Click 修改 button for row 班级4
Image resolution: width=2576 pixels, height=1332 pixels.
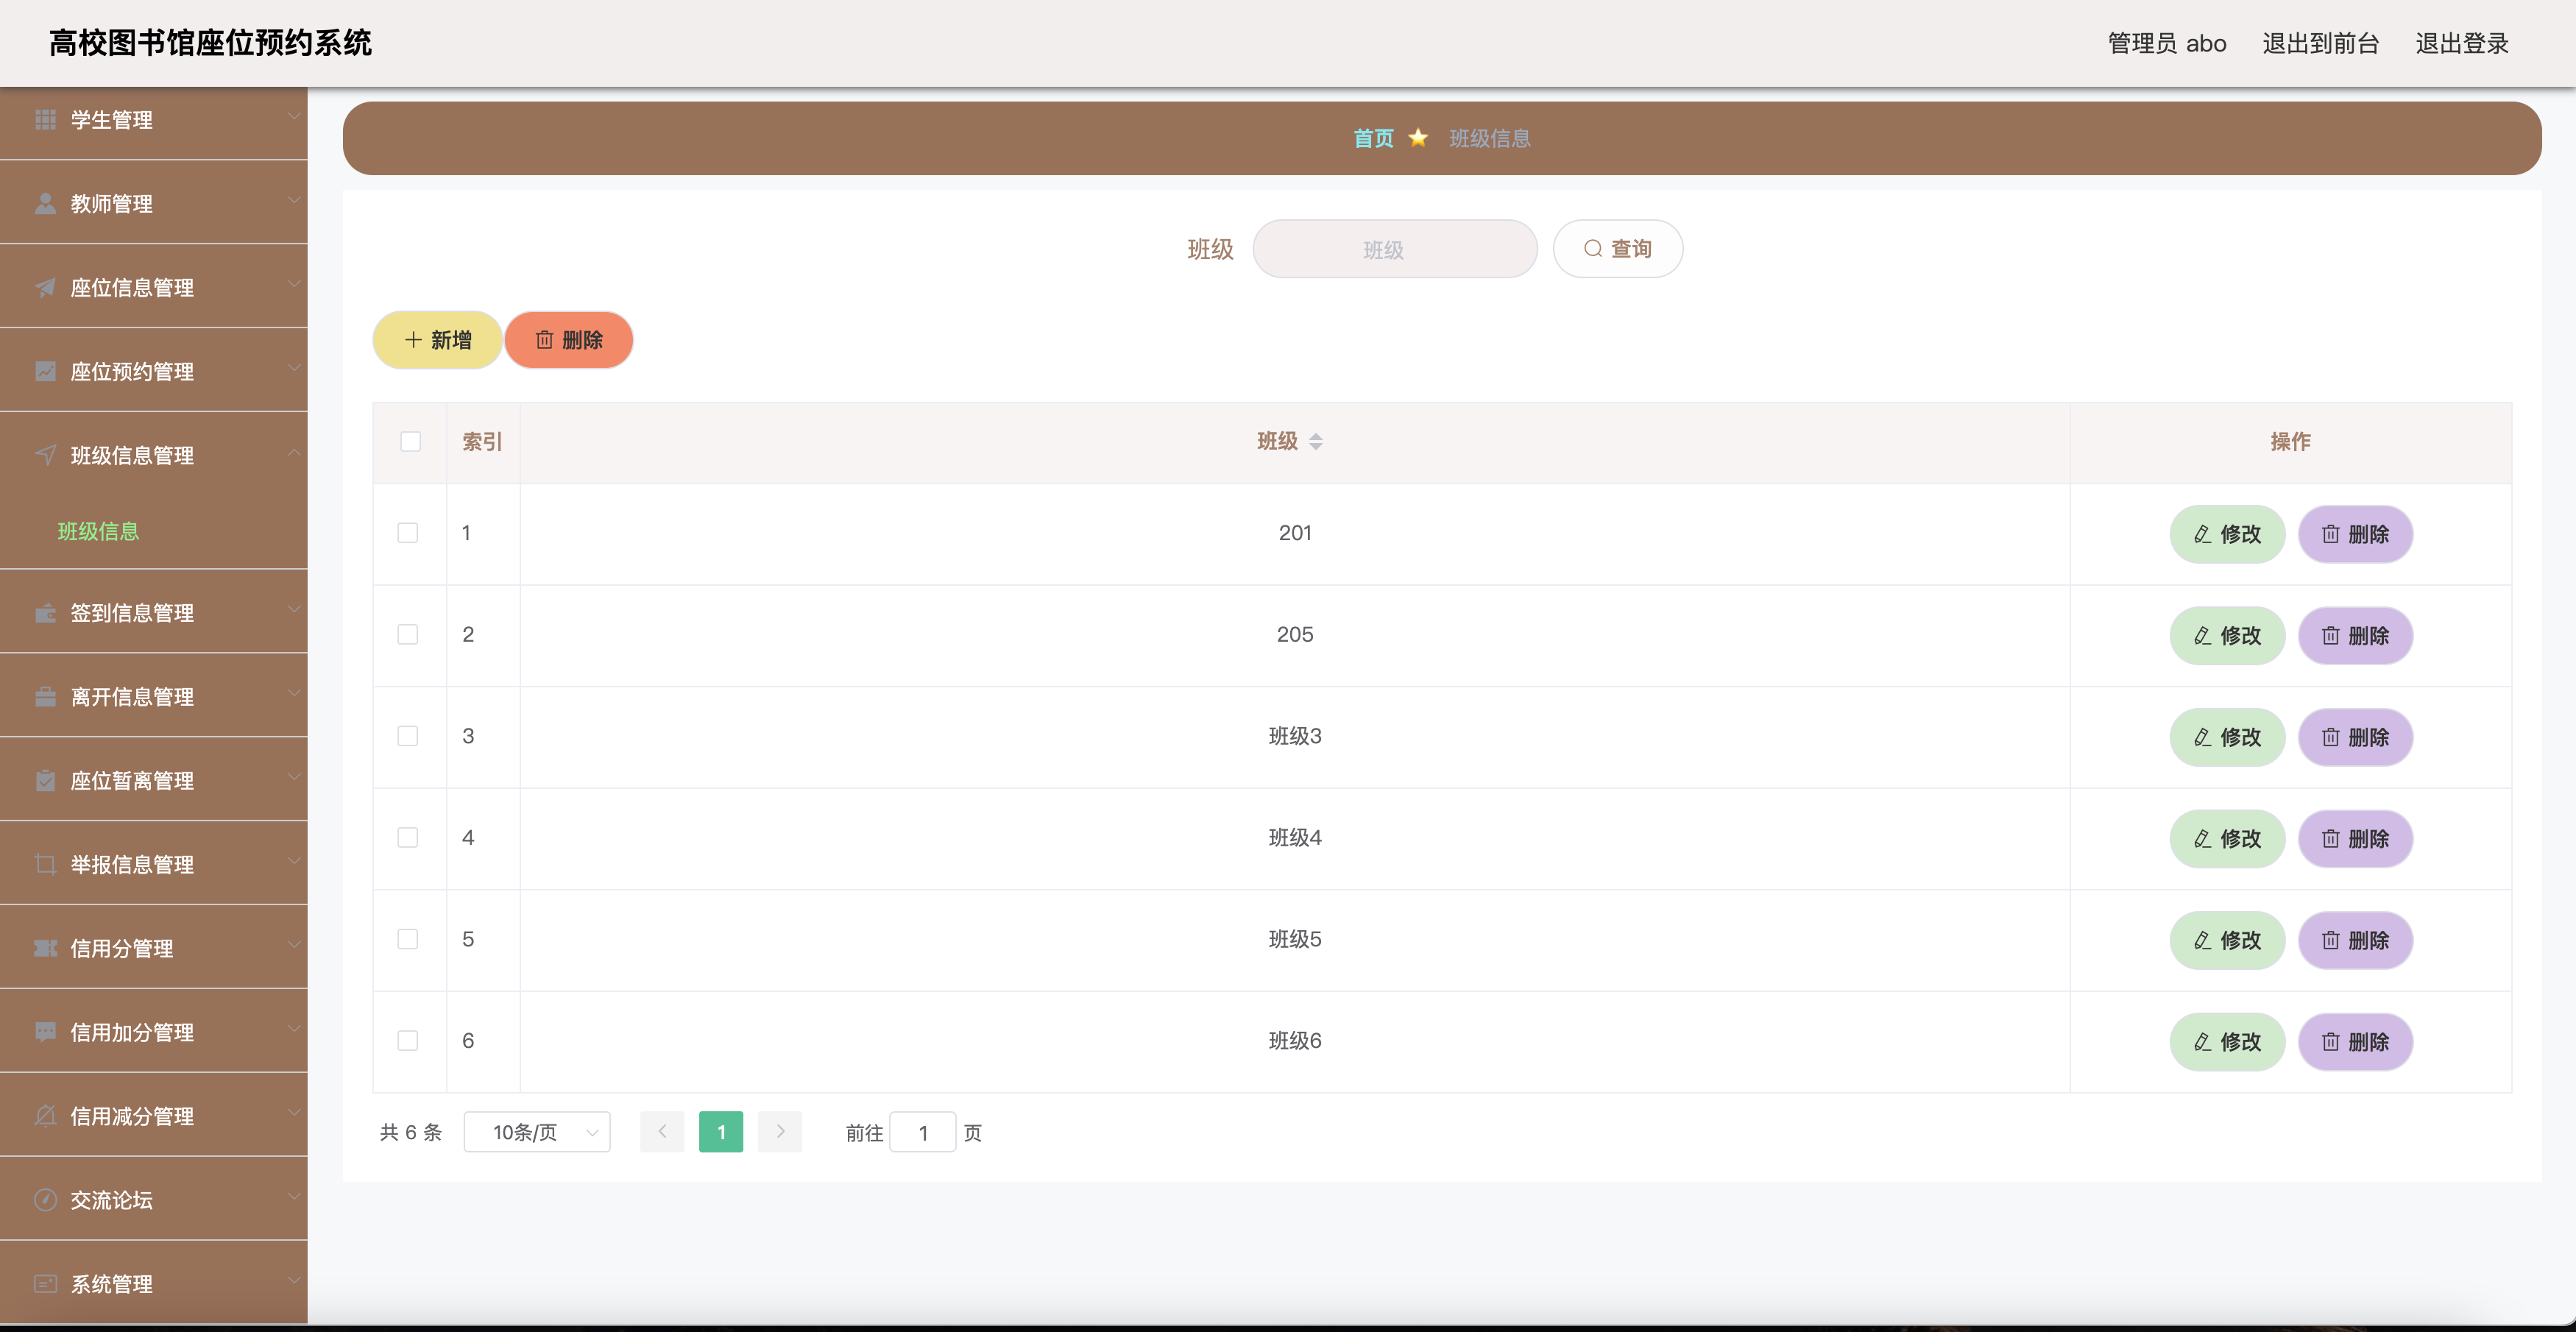pos(2227,839)
